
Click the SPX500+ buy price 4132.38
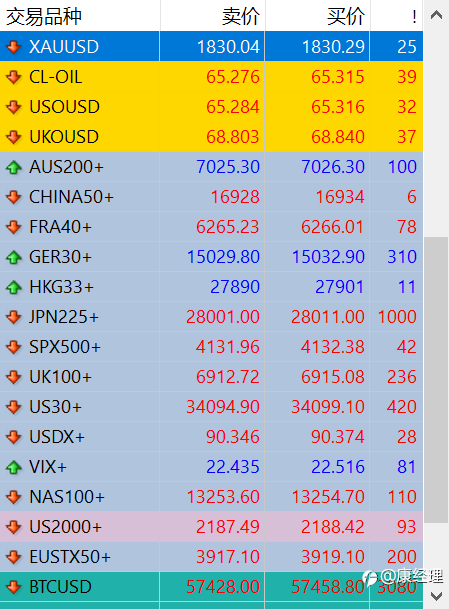pos(332,347)
